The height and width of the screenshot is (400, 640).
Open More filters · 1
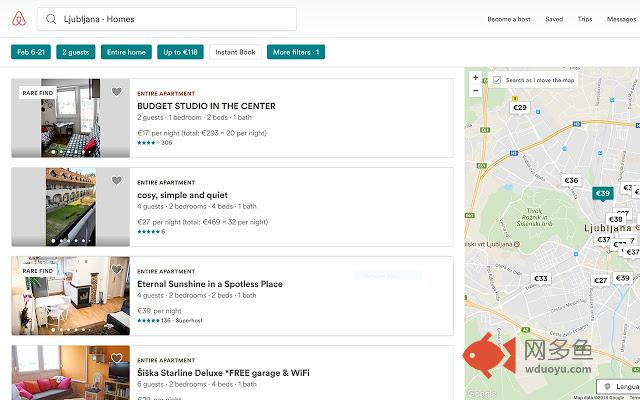tap(296, 52)
